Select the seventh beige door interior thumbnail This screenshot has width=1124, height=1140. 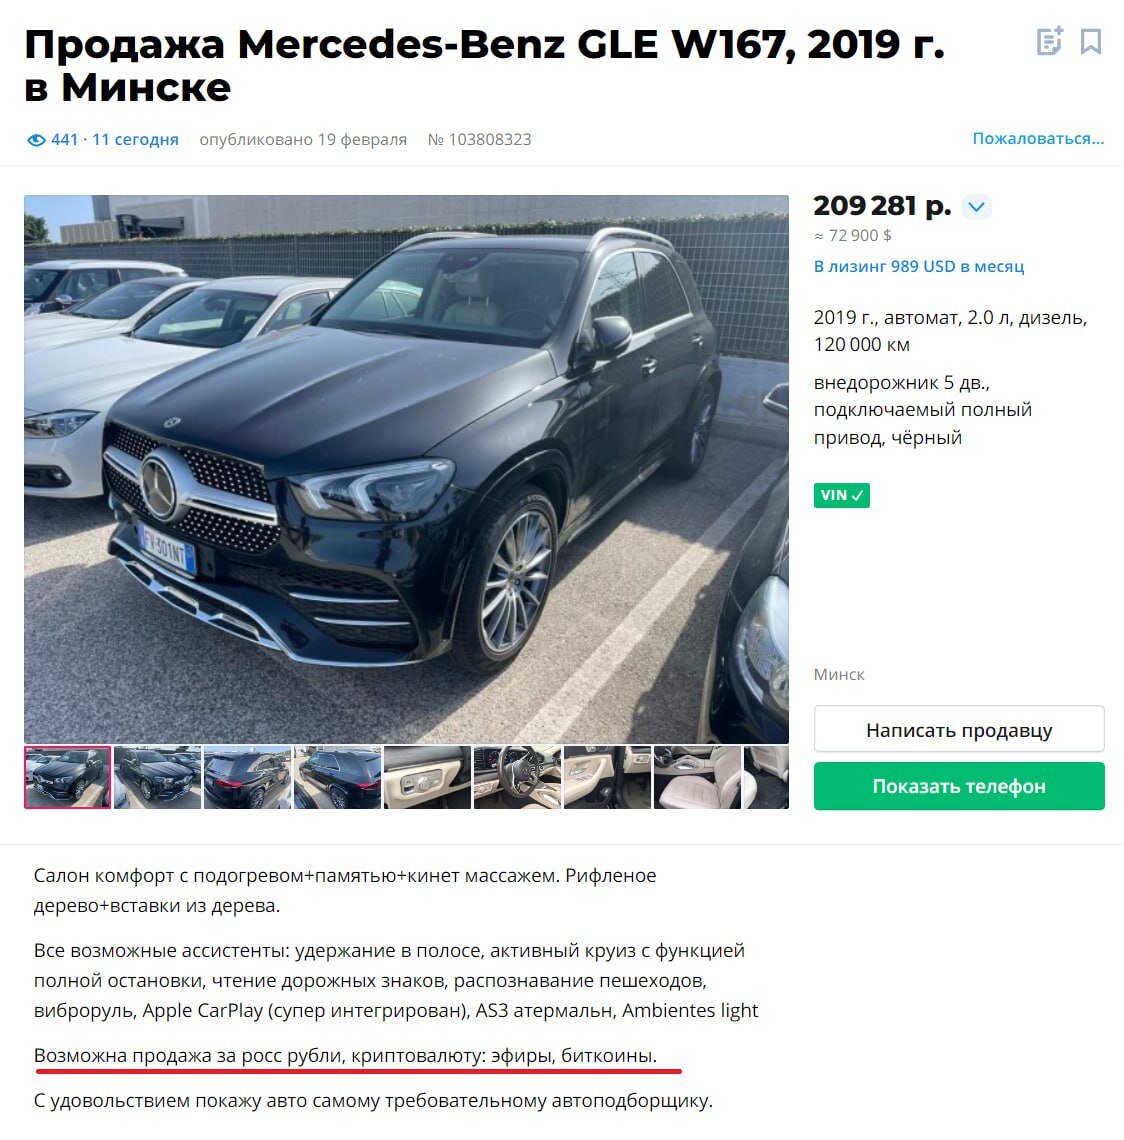(607, 777)
